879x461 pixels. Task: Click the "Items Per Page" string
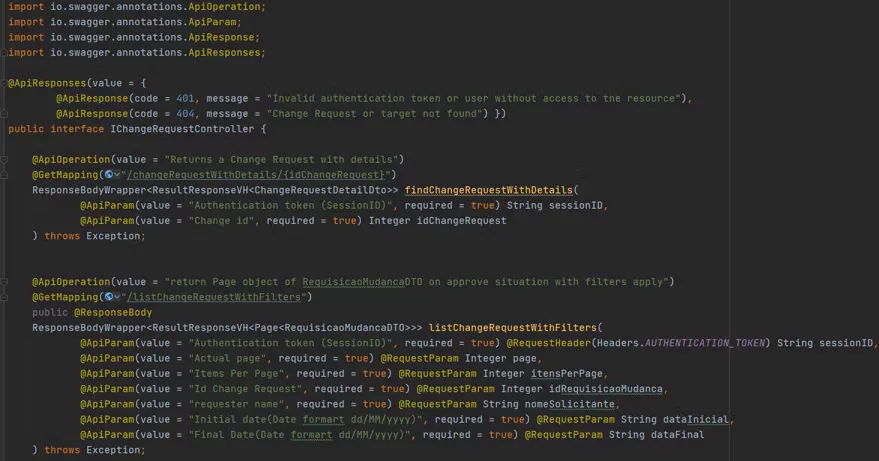pos(237,374)
